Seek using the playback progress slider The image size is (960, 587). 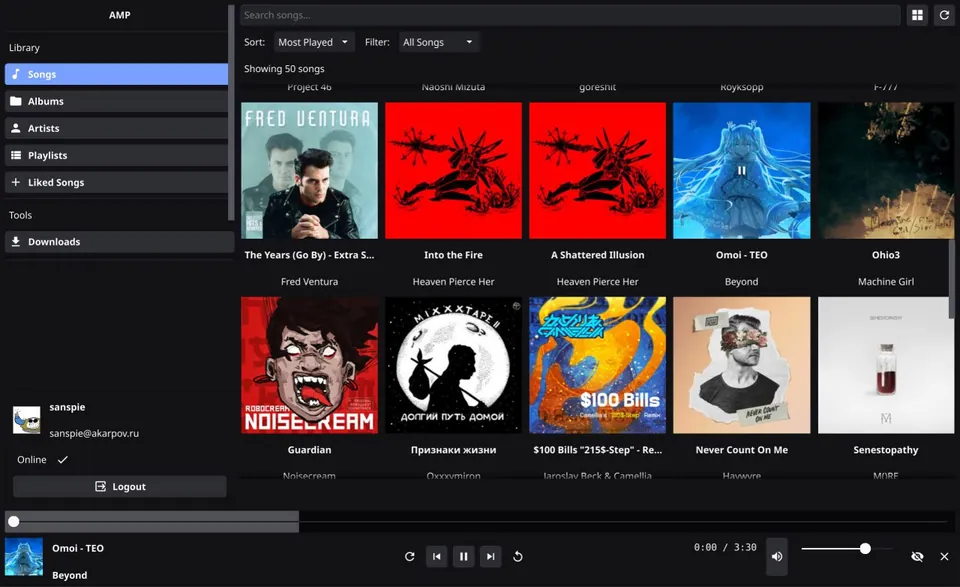[x=479, y=522]
